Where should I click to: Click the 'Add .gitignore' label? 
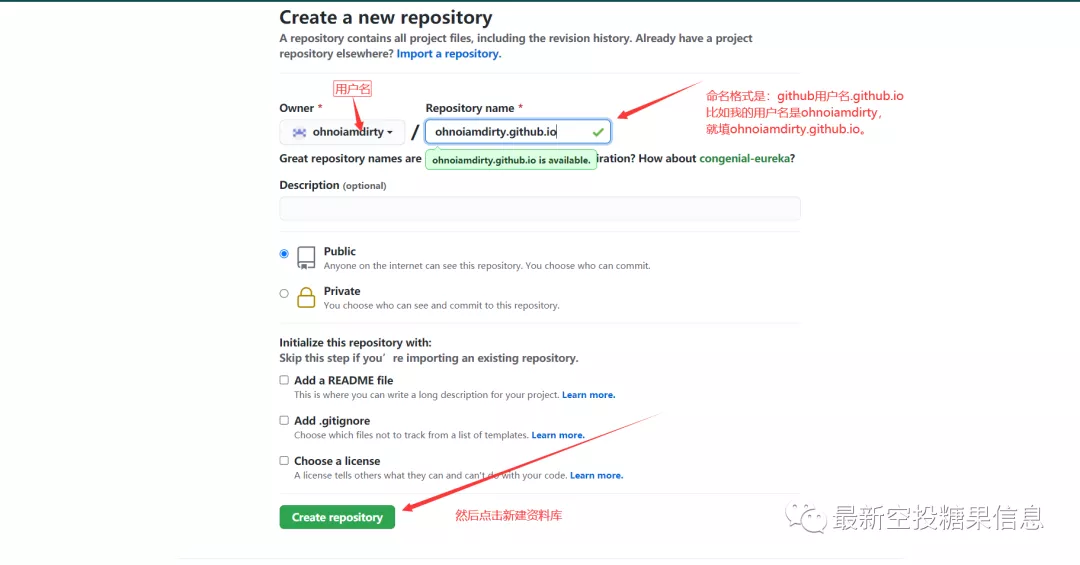[x=332, y=421]
